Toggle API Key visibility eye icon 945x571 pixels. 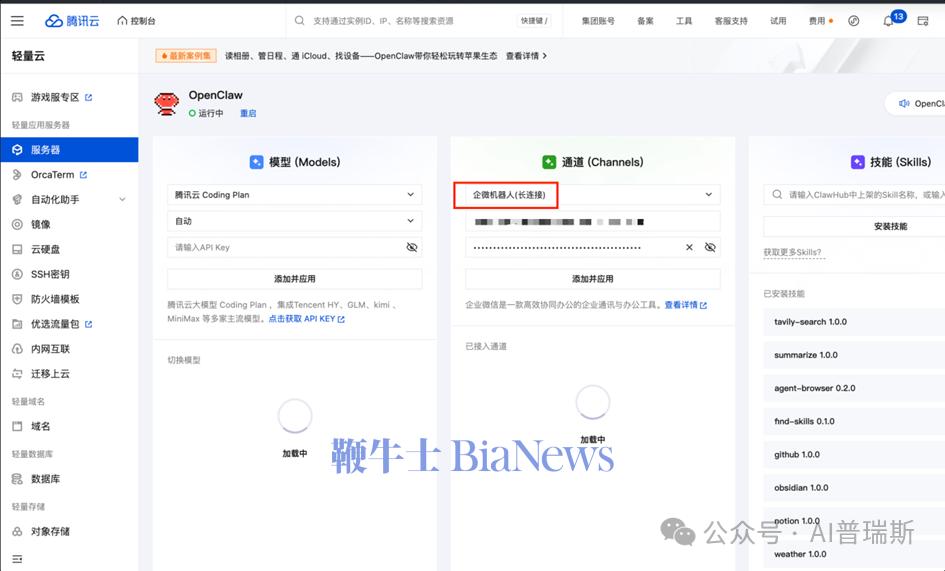coord(412,247)
